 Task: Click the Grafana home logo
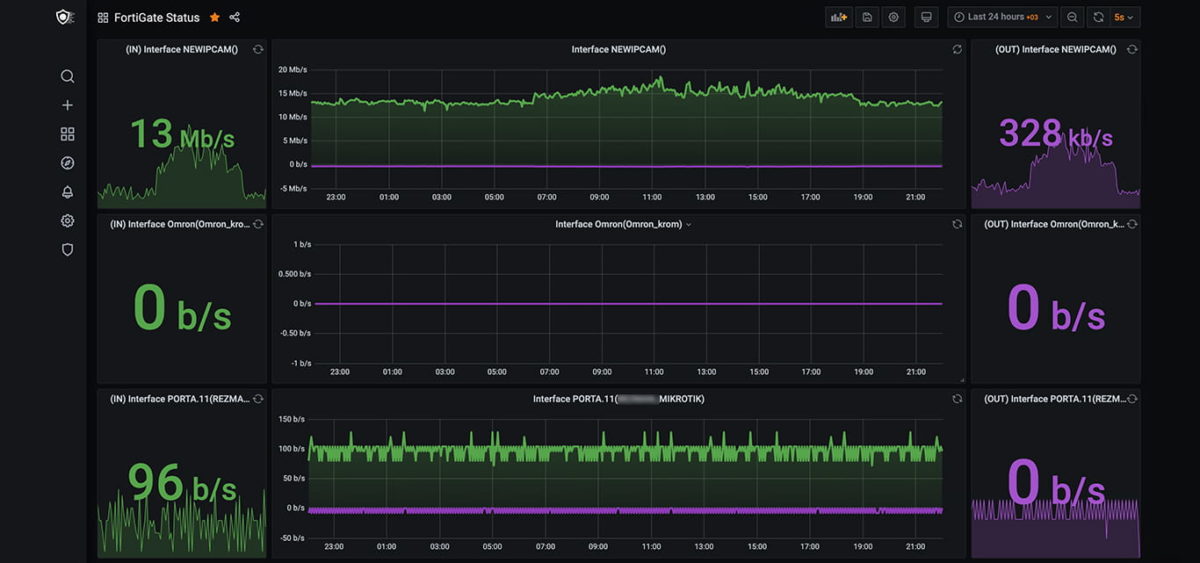point(65,17)
